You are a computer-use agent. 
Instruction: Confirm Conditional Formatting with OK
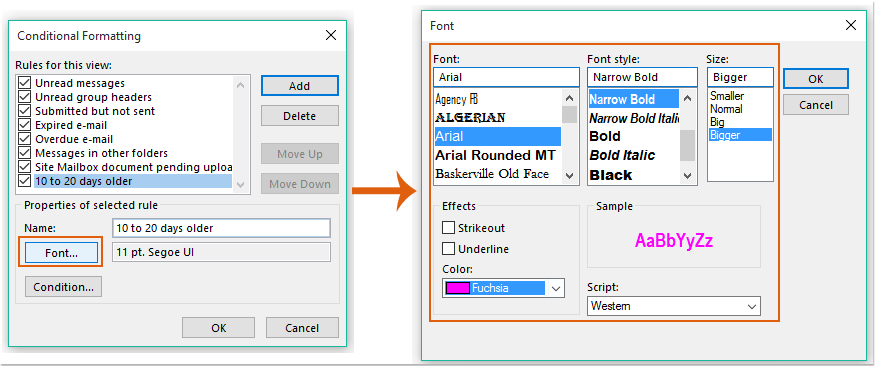coord(218,328)
